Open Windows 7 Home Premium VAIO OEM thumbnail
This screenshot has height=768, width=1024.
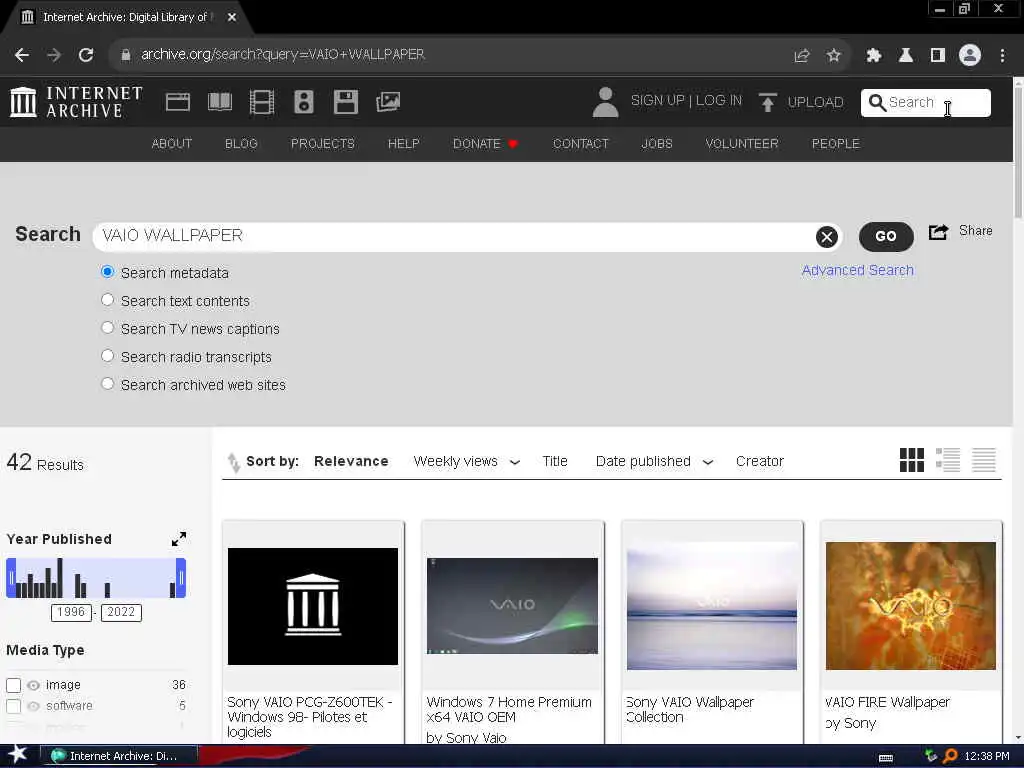pyautogui.click(x=512, y=606)
